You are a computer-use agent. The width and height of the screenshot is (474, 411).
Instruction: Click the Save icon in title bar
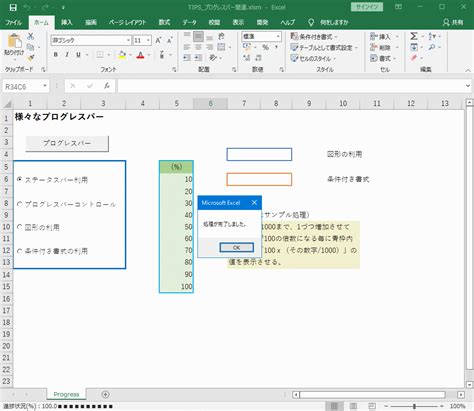click(x=13, y=7)
